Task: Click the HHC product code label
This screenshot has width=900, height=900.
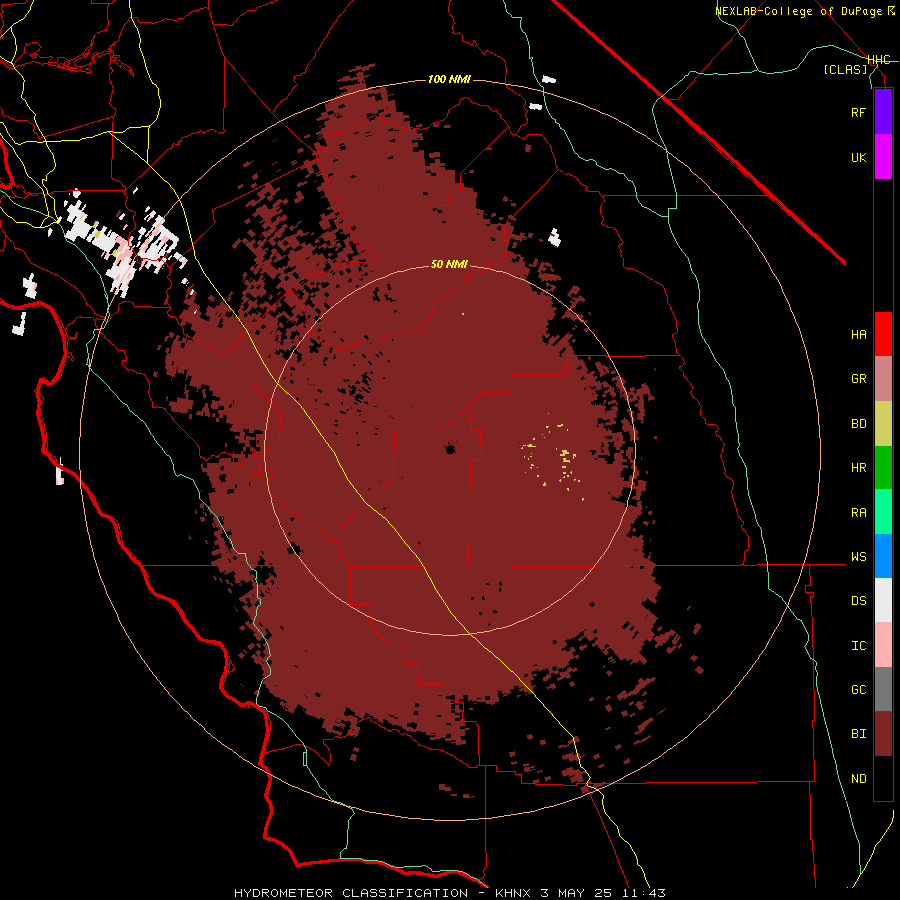Action: (879, 60)
